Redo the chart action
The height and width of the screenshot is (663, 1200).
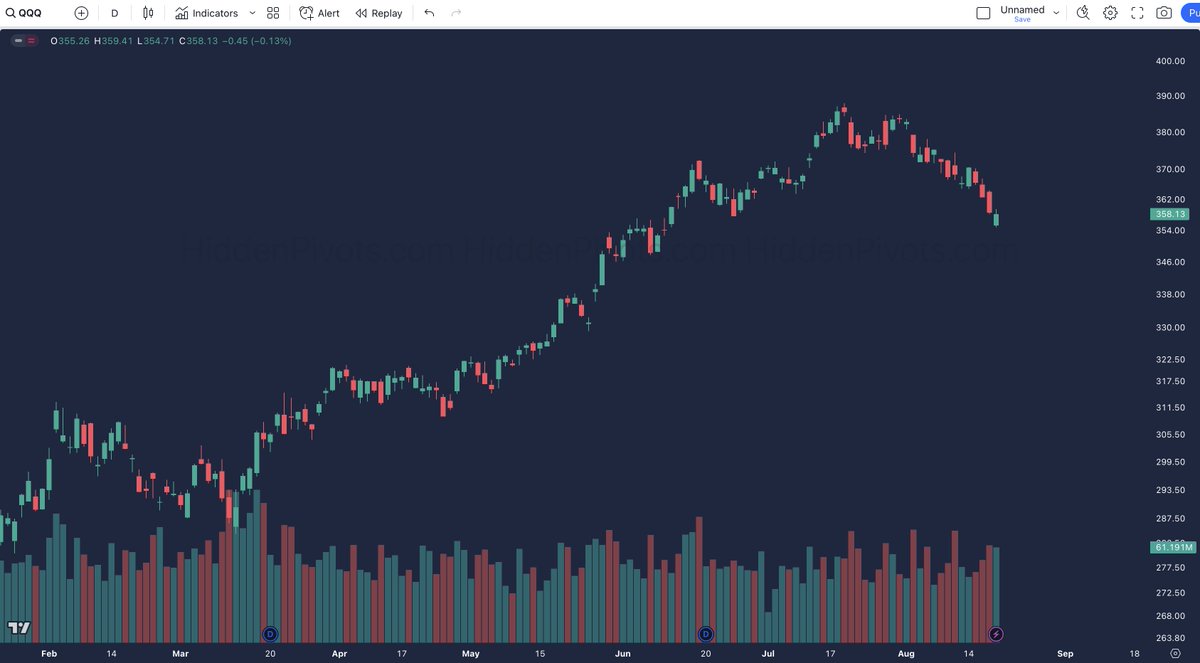[456, 13]
